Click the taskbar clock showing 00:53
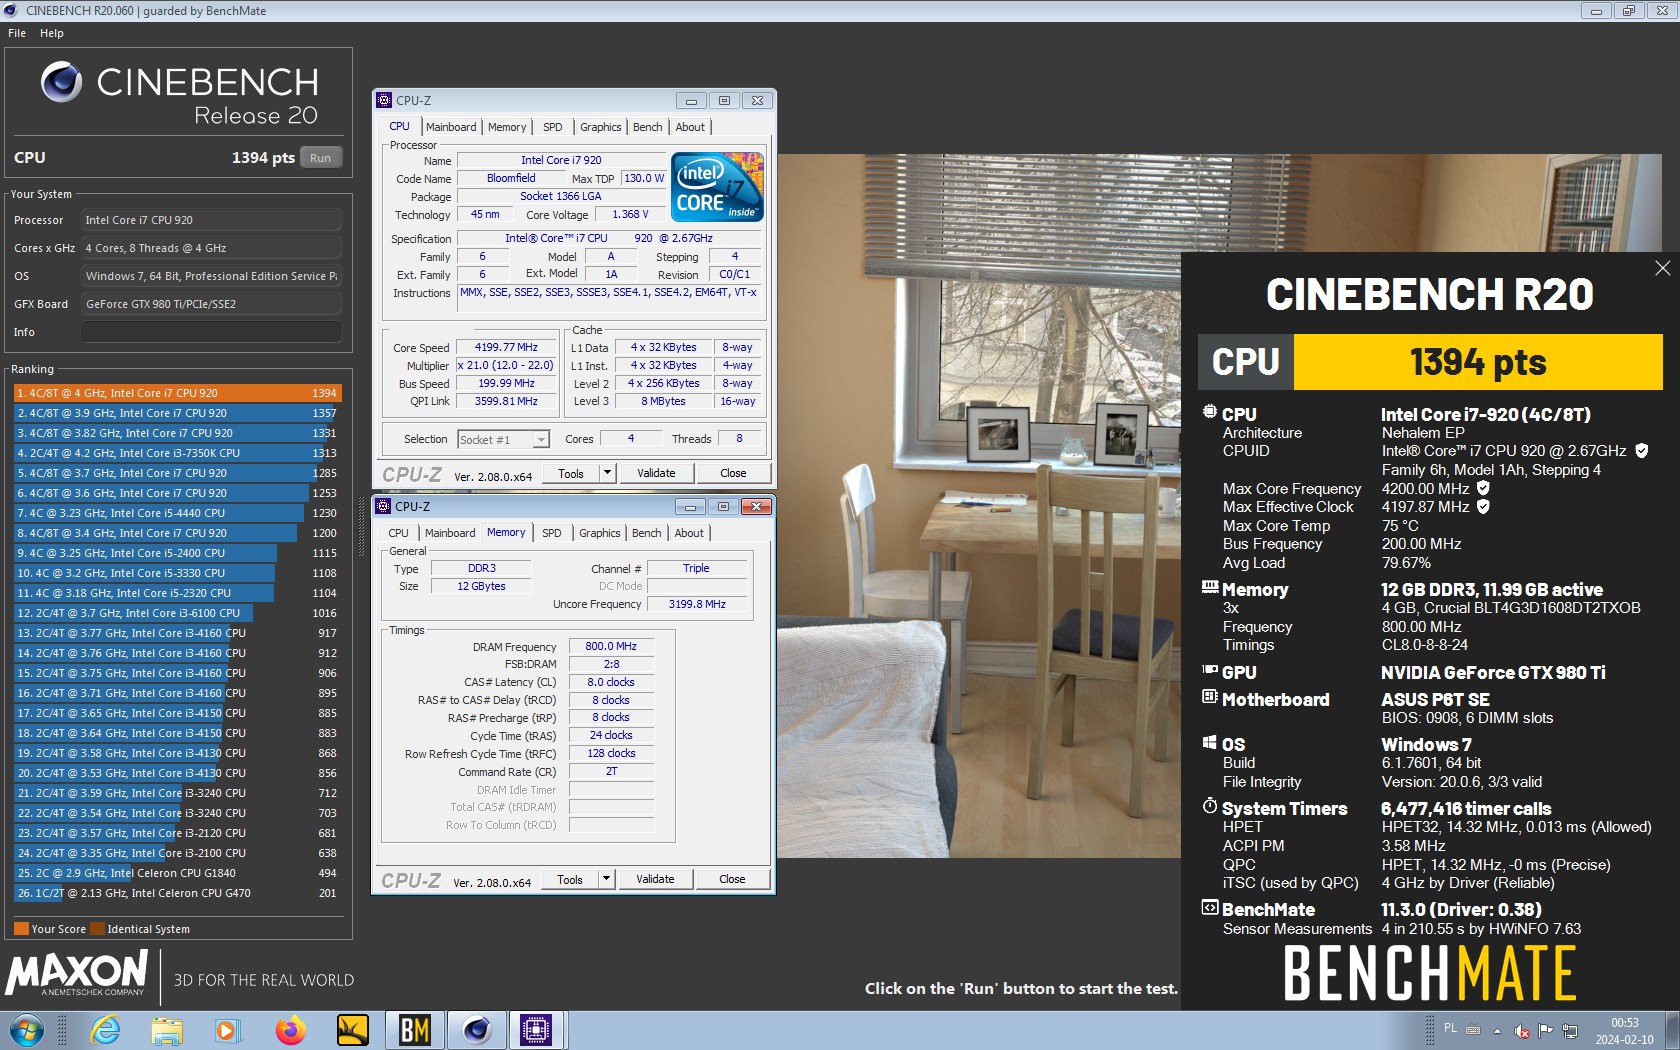 tap(1624, 1031)
